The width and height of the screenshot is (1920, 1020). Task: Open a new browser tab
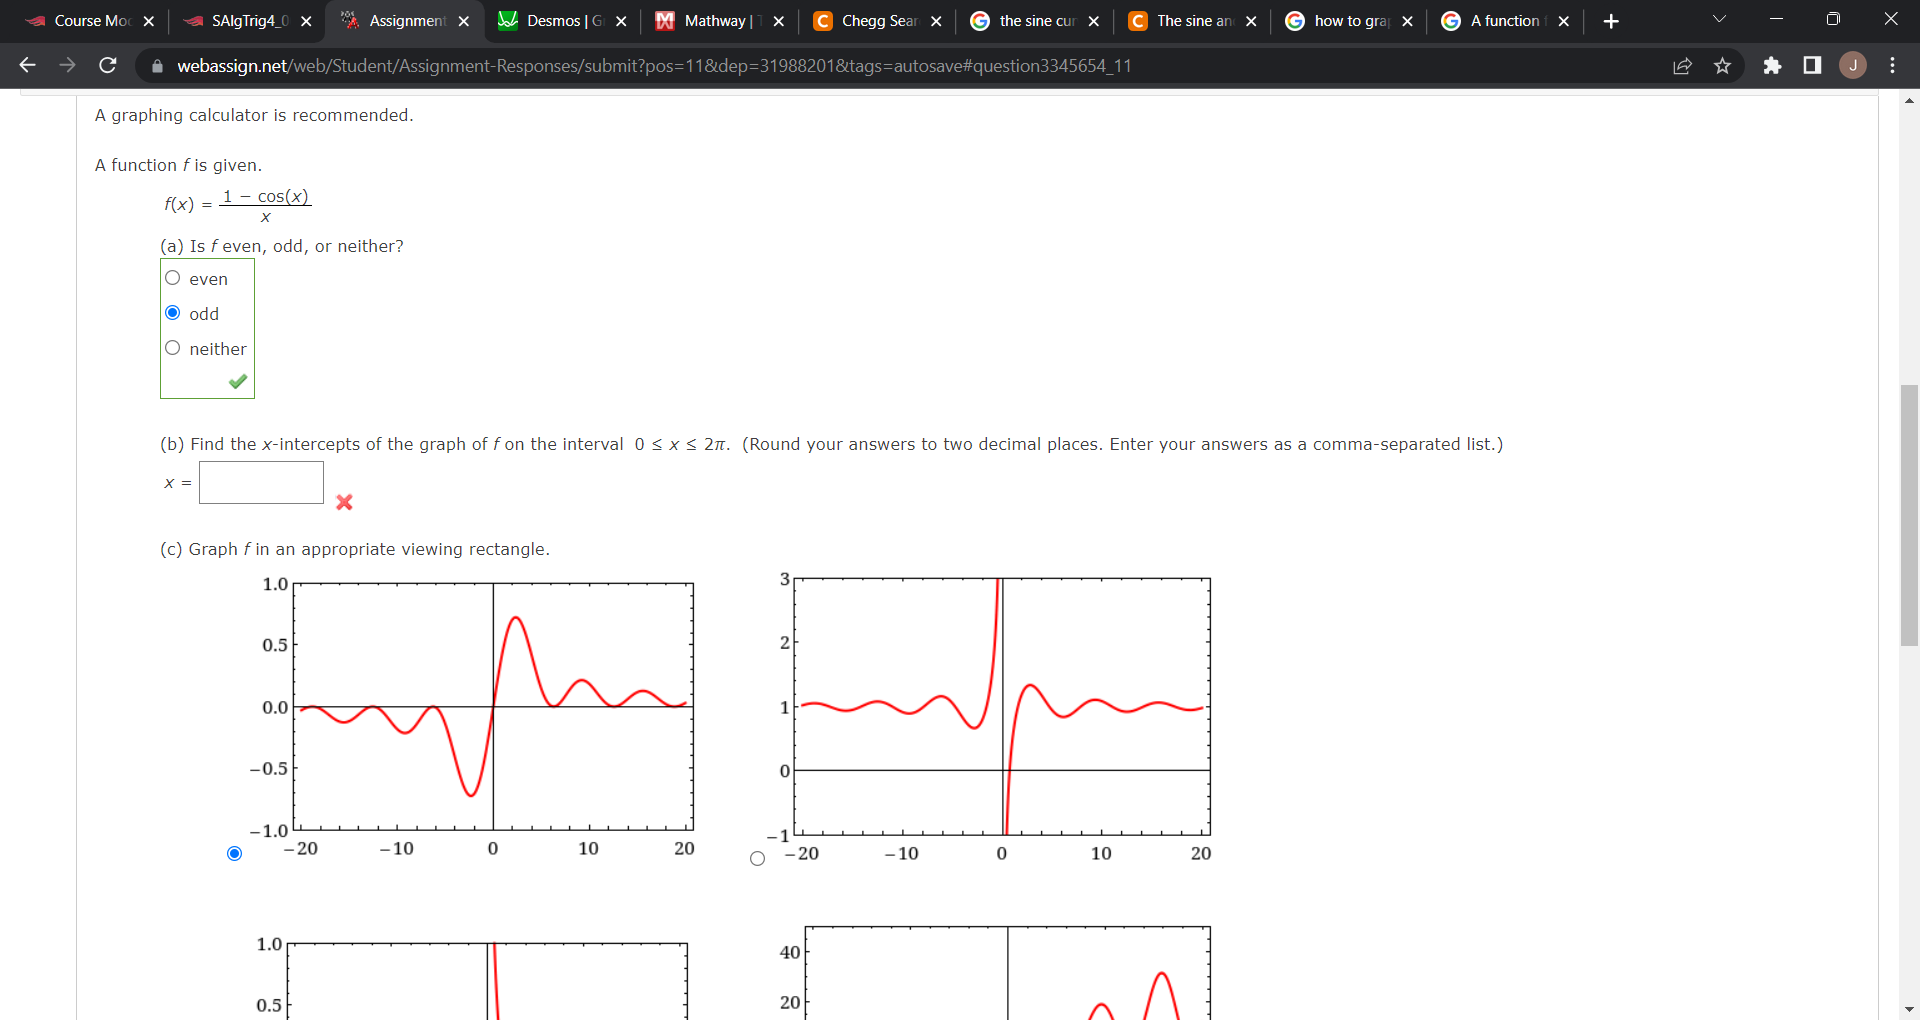1610,20
